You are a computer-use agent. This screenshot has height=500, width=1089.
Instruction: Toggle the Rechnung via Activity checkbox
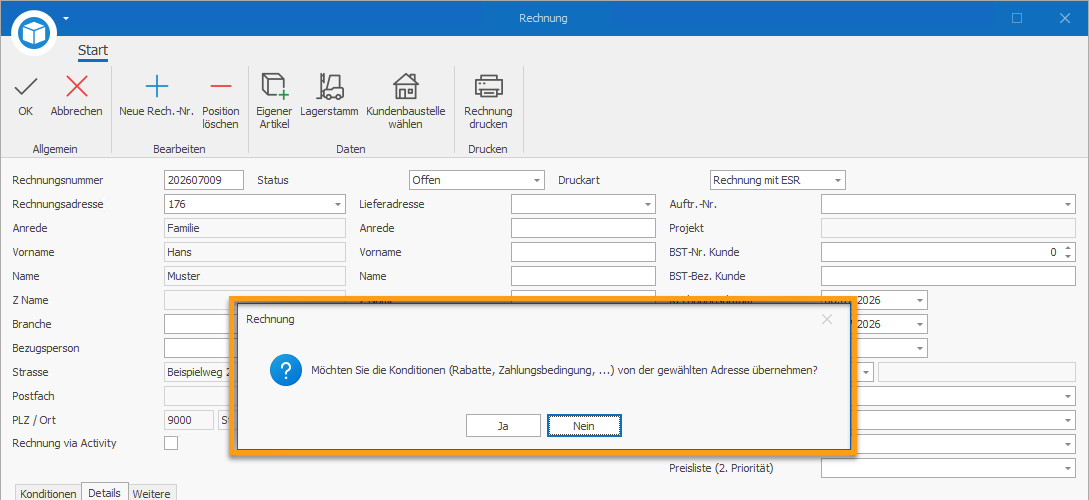coord(171,443)
